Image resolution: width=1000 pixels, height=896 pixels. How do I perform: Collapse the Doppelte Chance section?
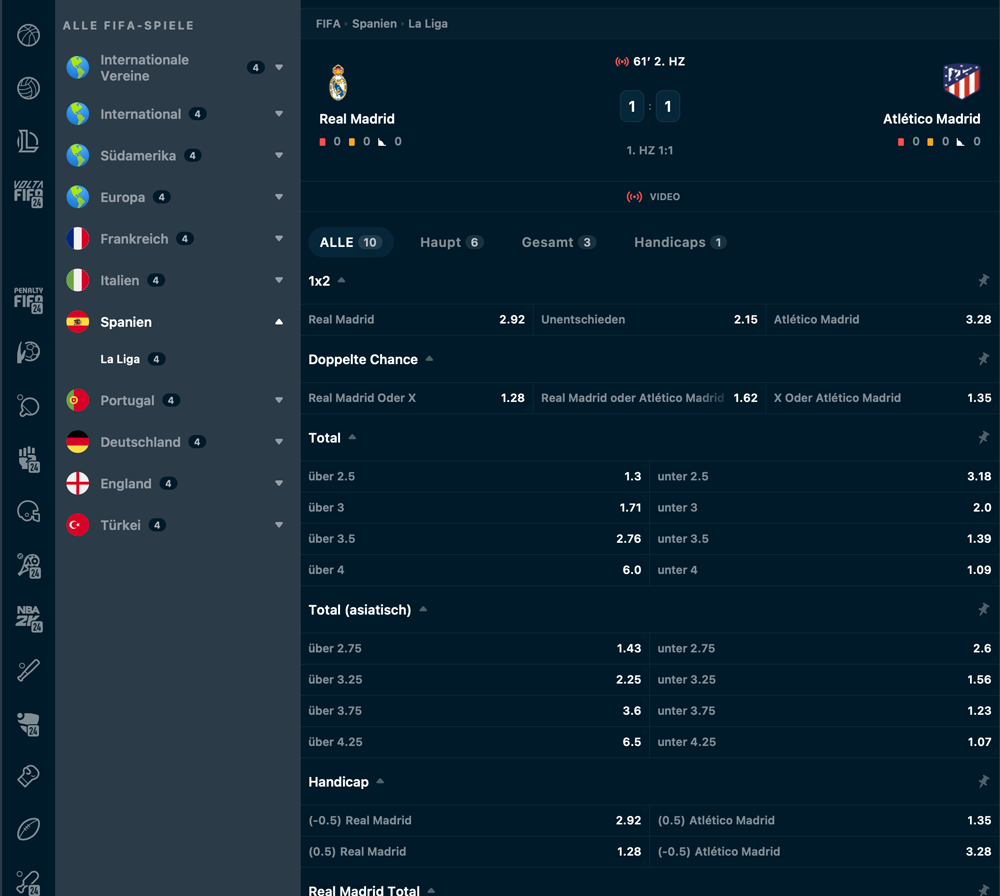click(x=429, y=358)
